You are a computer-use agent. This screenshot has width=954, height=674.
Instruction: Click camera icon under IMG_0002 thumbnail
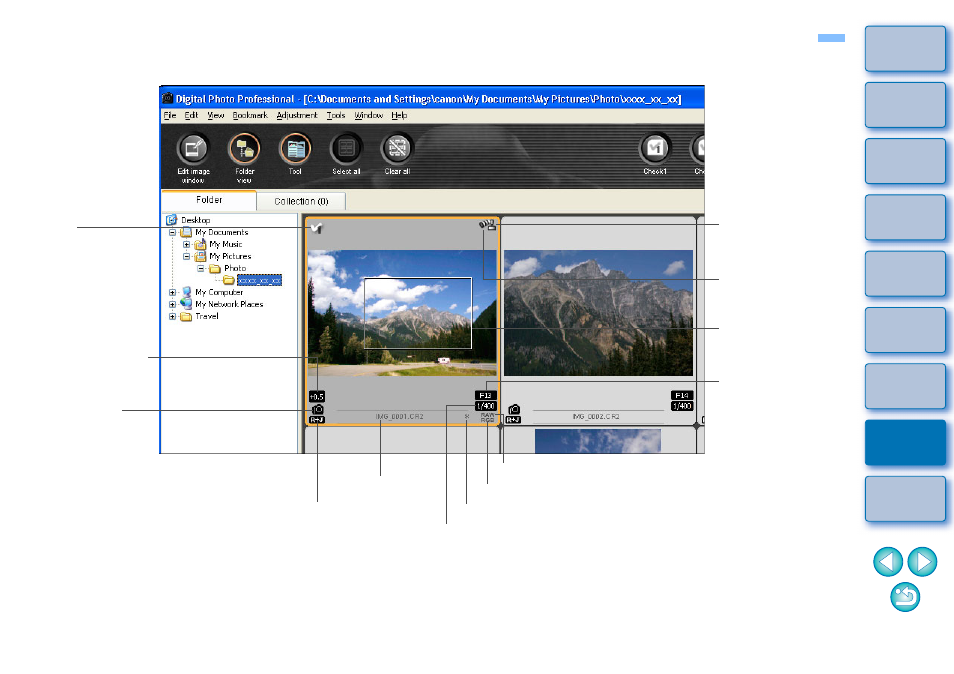pyautogui.click(x=514, y=410)
